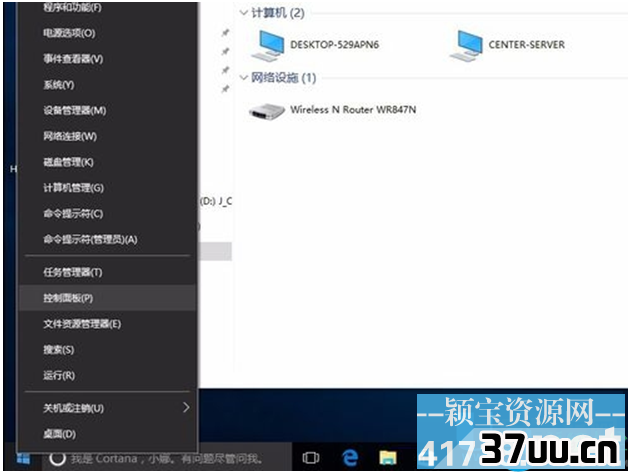Expand 关机或注销(U) submenu arrow
Screen dimensions: 630x474
(x=186, y=408)
